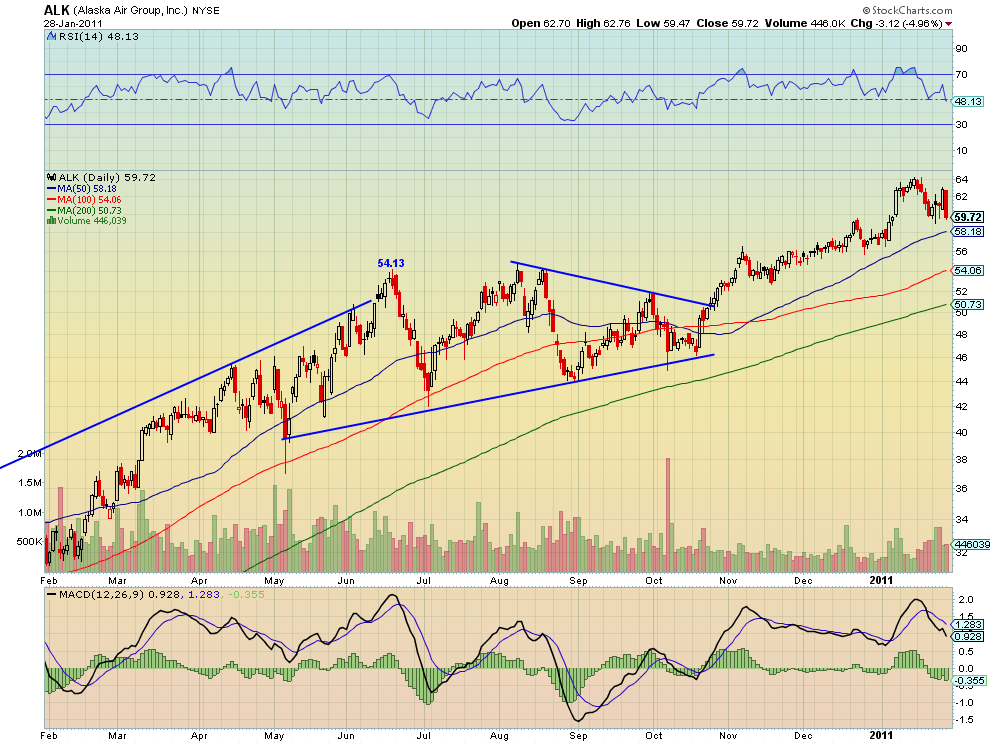Click Nov on the MACD panel date axis
This screenshot has height=744, width=990.
tap(728, 736)
